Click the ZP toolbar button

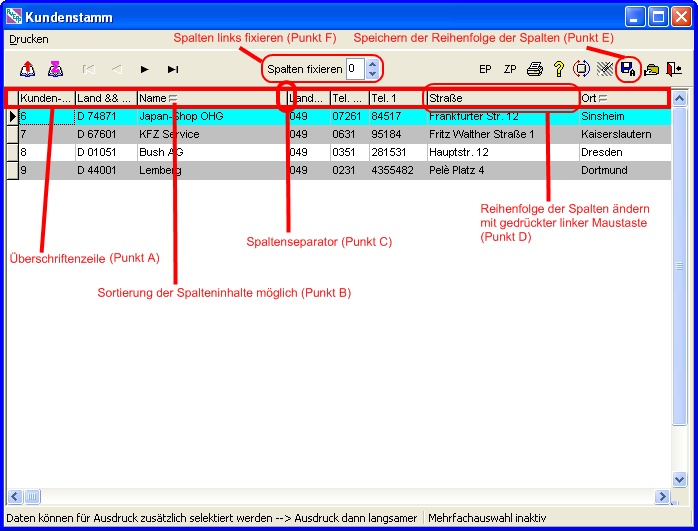510,69
